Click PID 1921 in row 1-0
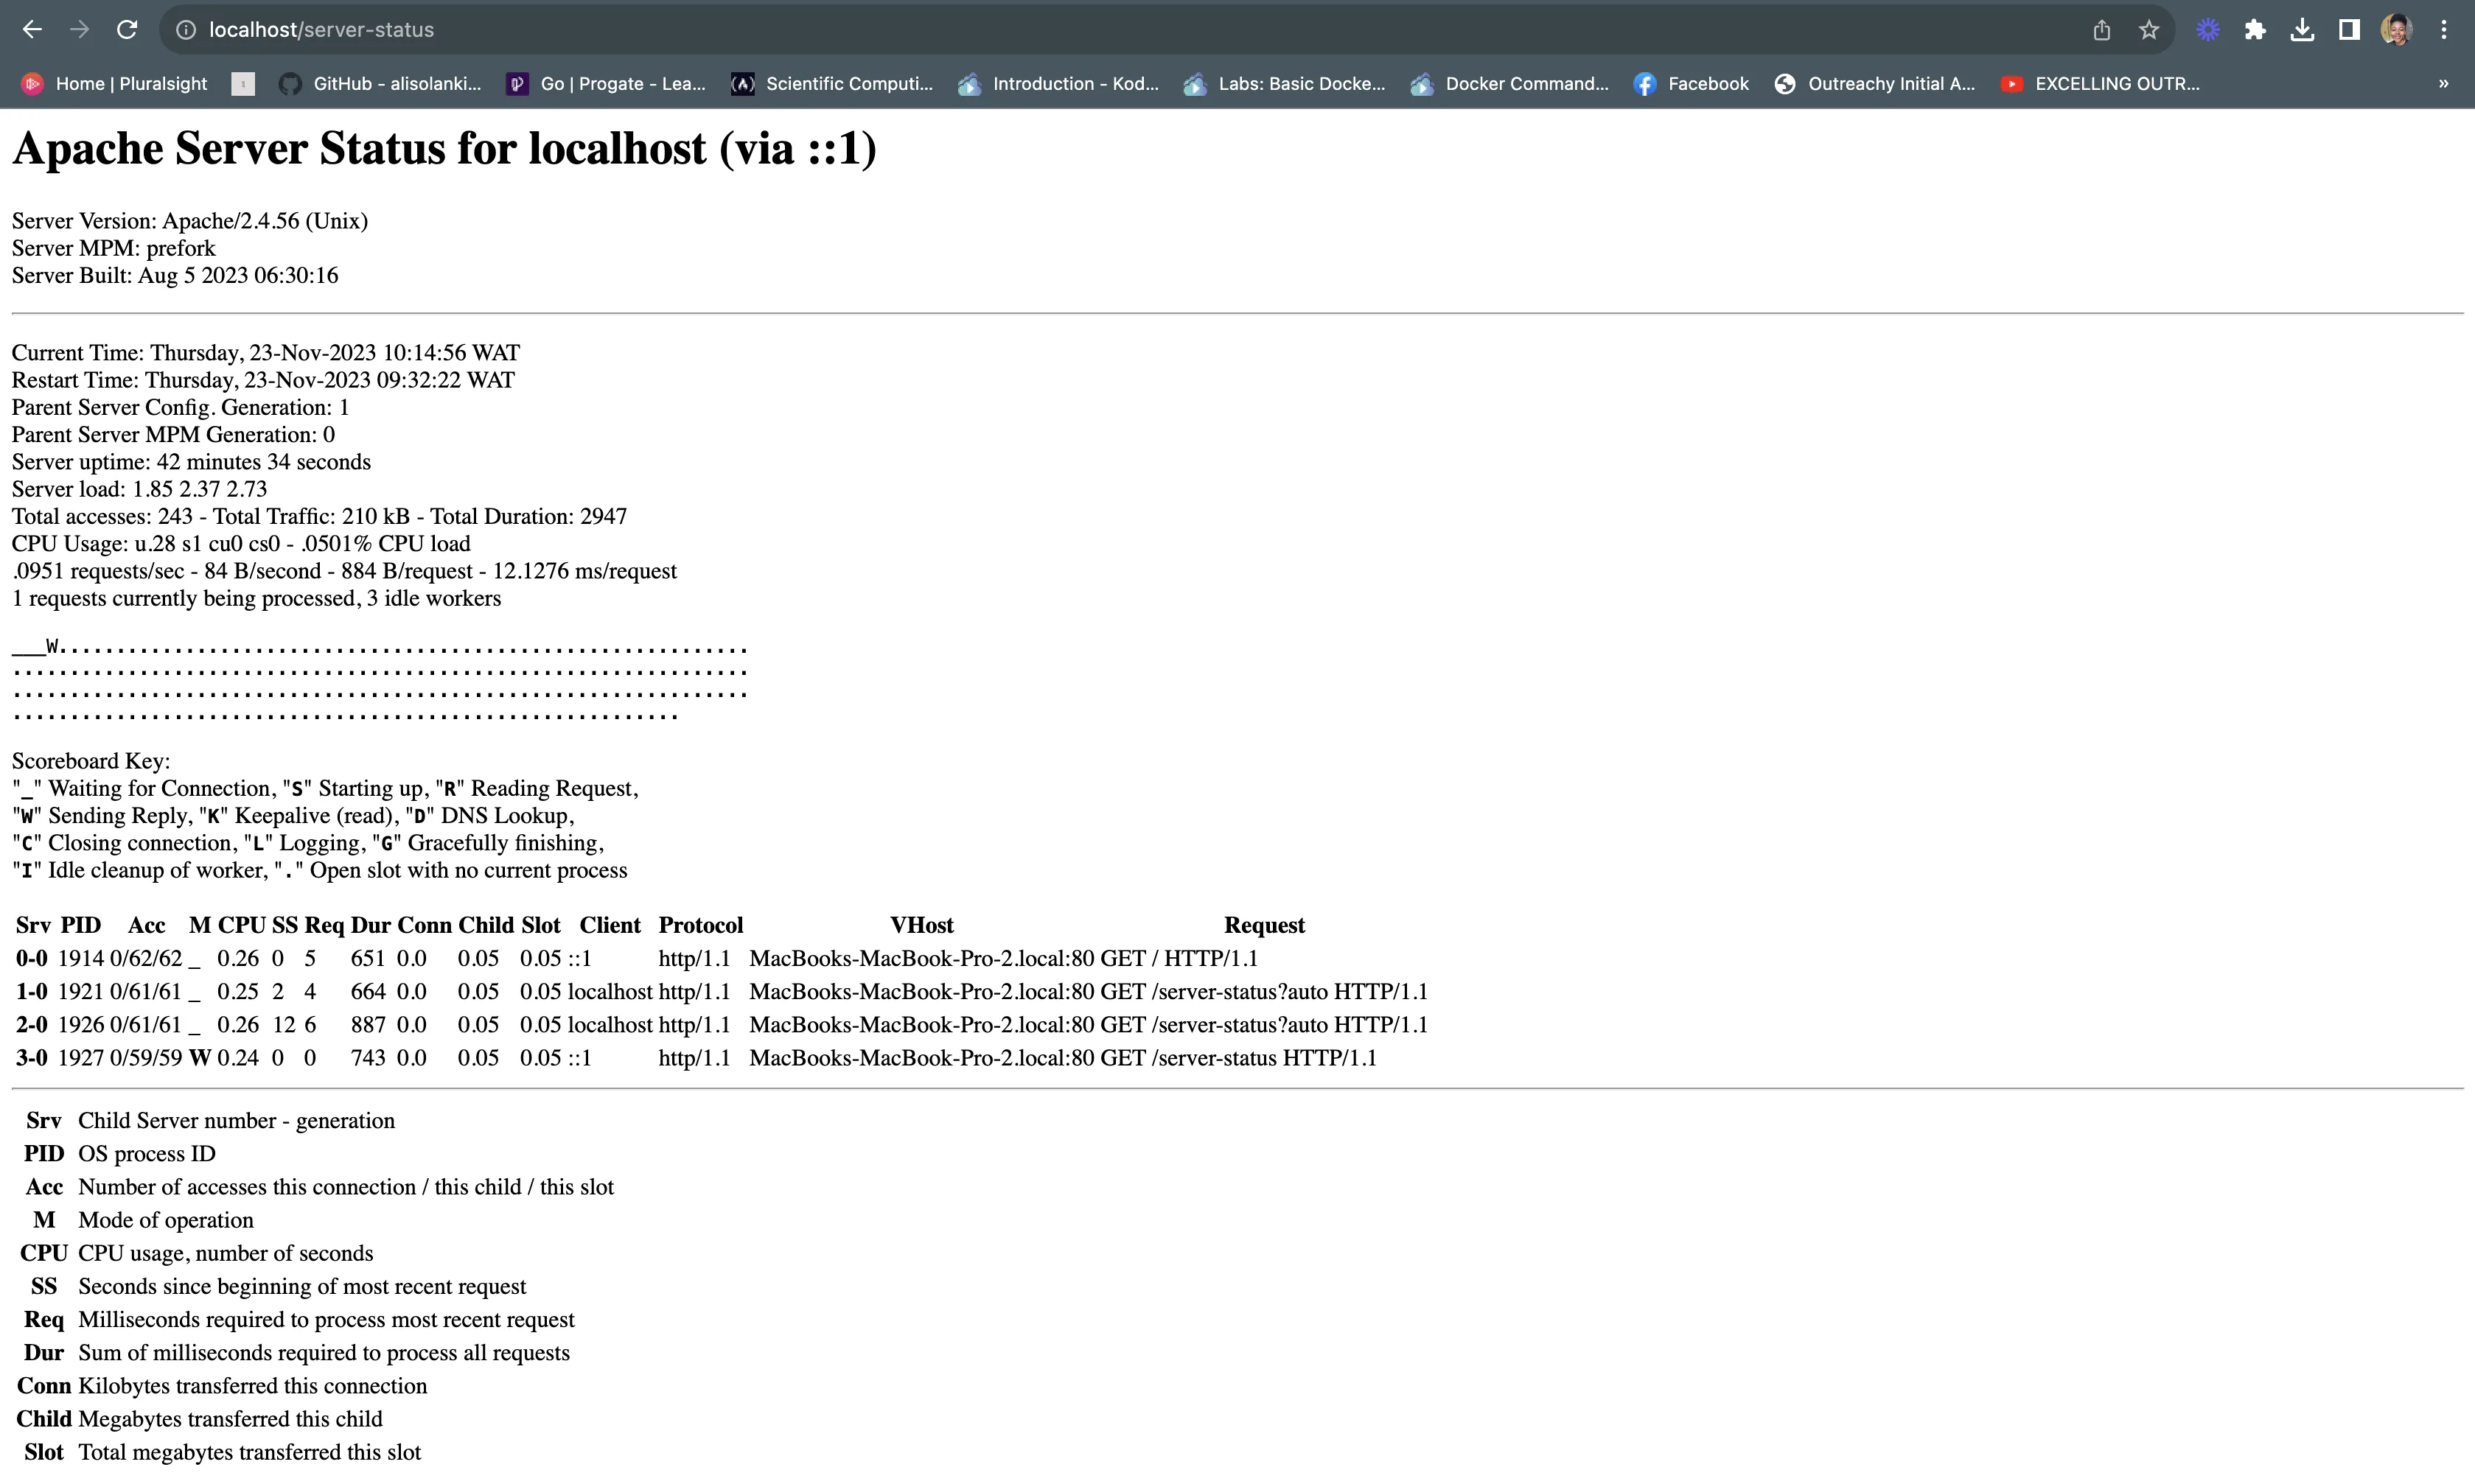The image size is (2475, 1484). [x=81, y=991]
